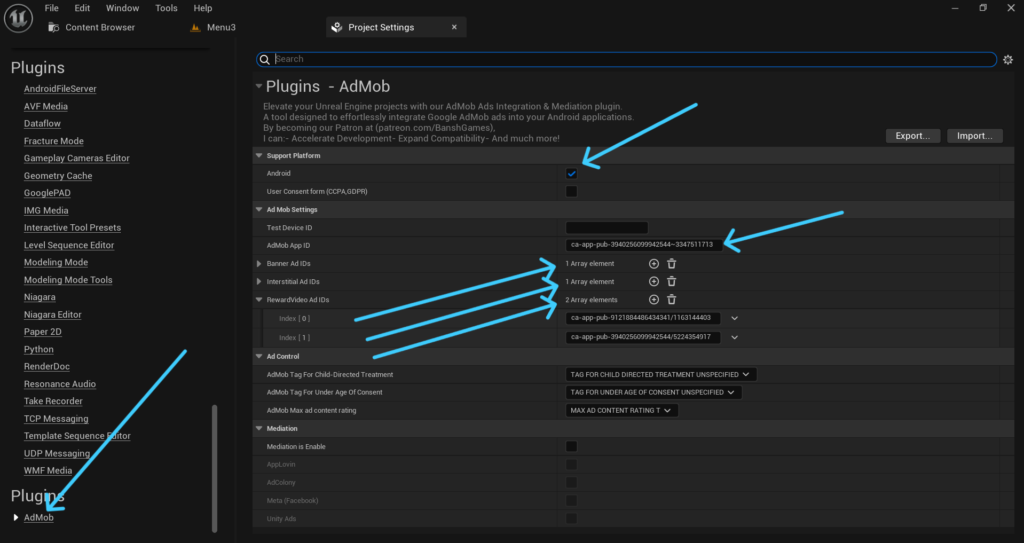The image size is (1024, 543).
Task: Open RenderDoc plugin settings
Action: (x=46, y=367)
